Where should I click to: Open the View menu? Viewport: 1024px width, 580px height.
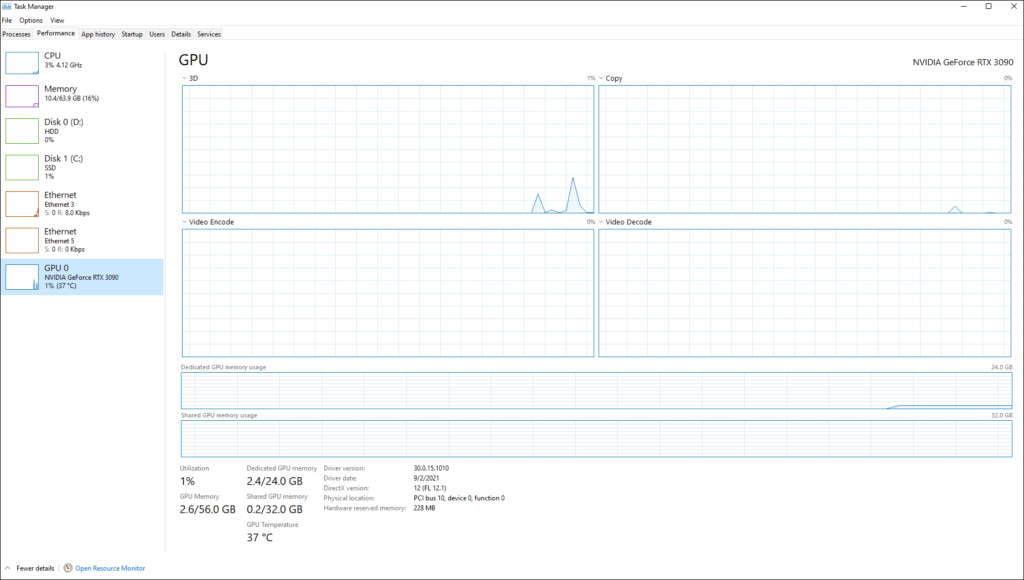[x=56, y=19]
